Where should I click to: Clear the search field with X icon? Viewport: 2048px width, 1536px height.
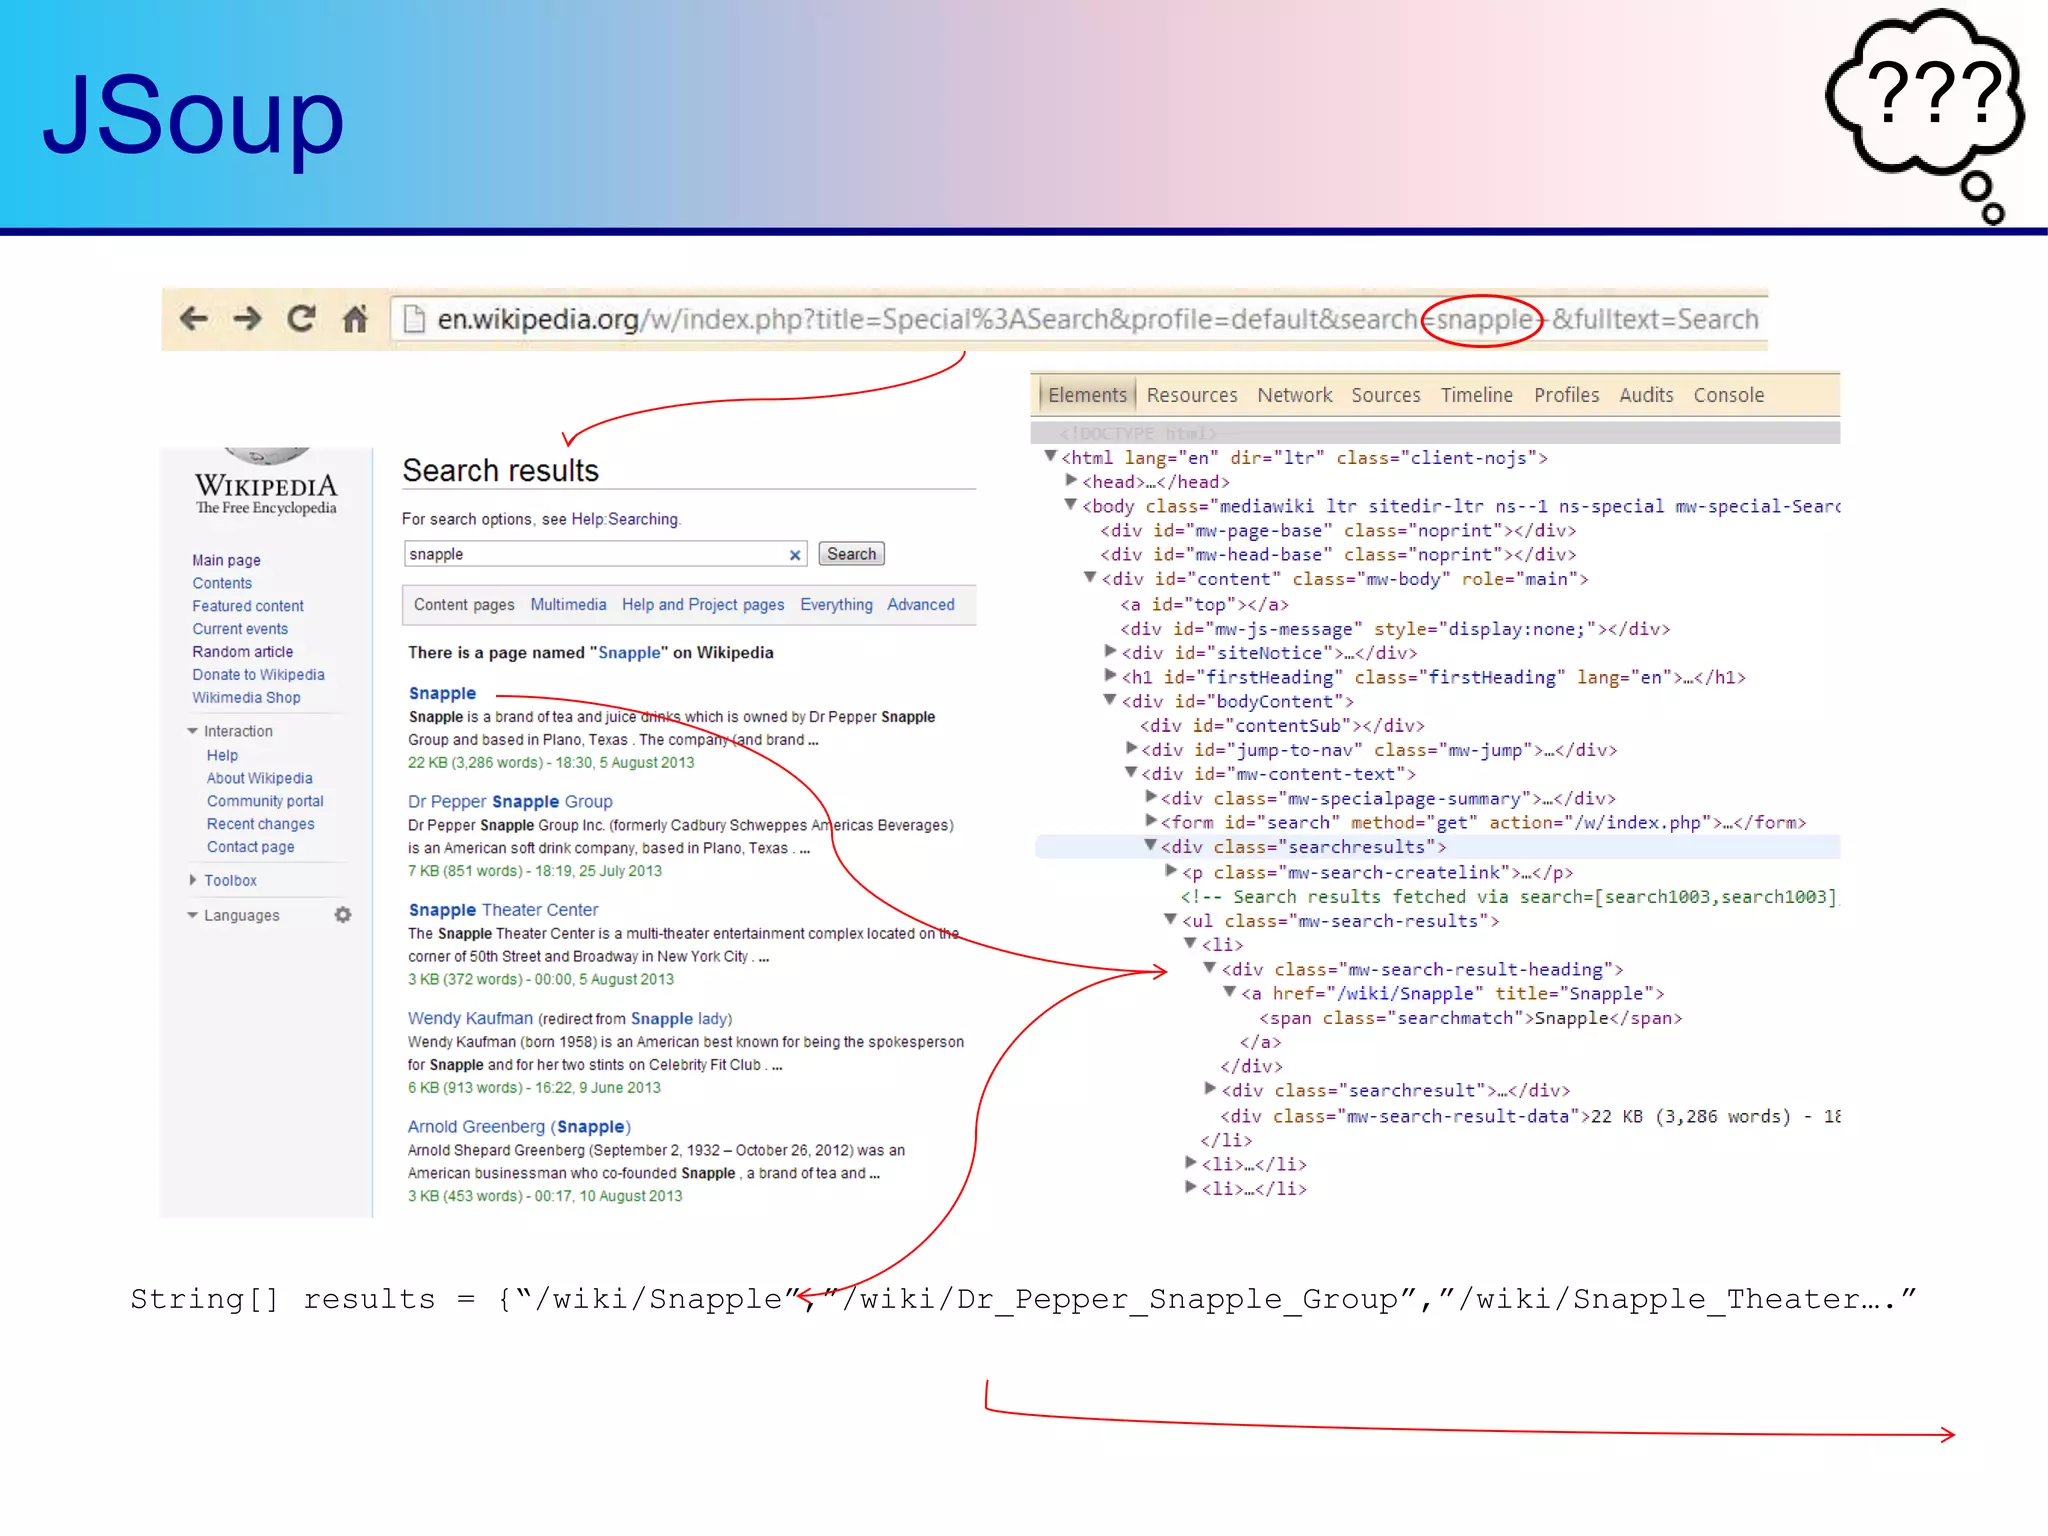point(795,555)
